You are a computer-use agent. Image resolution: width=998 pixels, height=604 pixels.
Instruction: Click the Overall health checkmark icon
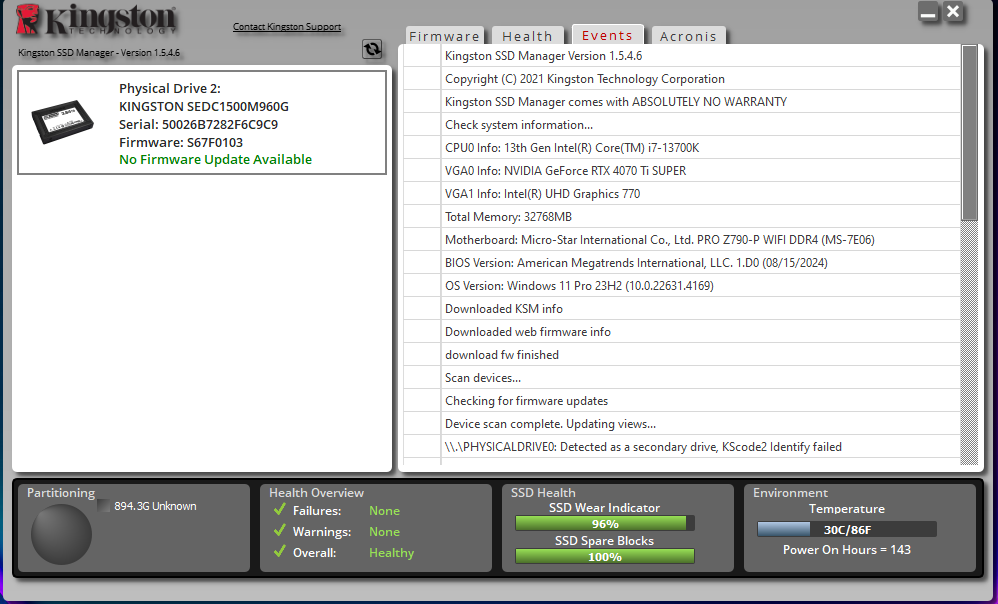point(280,553)
